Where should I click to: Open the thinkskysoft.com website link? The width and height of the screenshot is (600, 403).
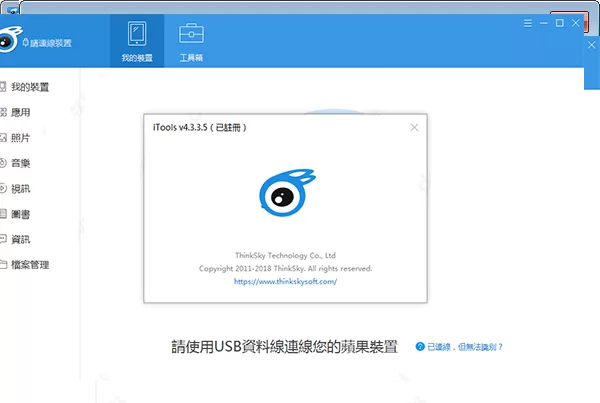[285, 282]
